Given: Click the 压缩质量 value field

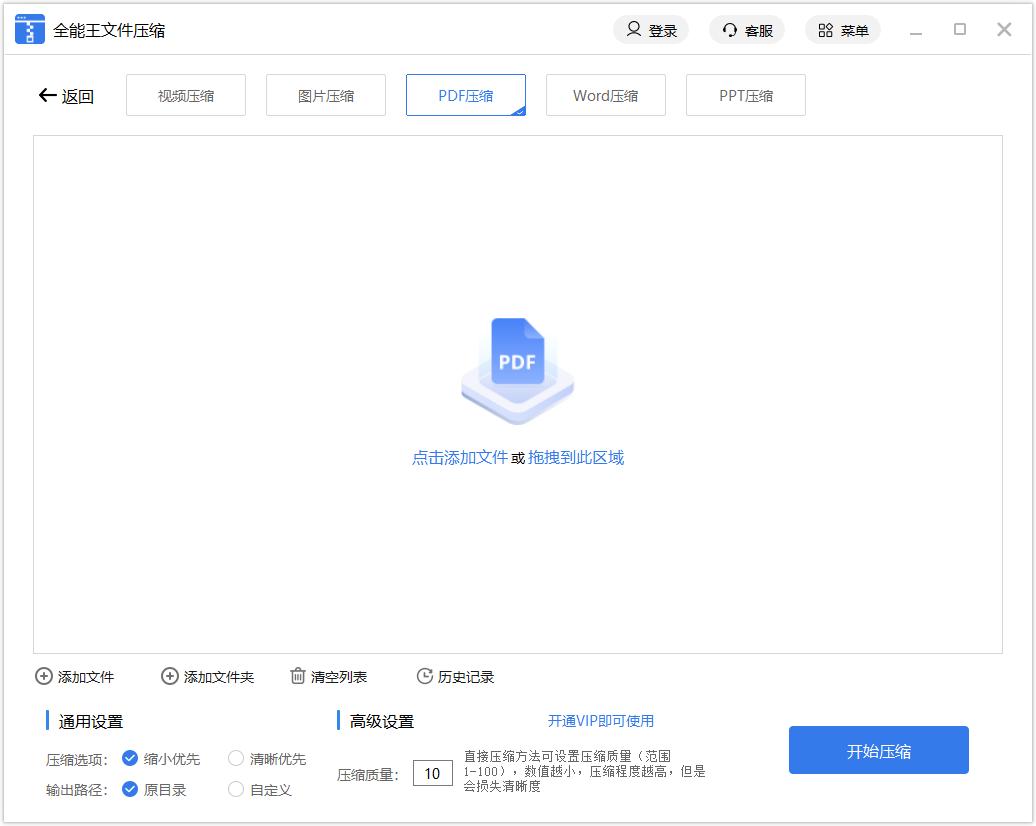Looking at the screenshot, I should pos(433,773).
